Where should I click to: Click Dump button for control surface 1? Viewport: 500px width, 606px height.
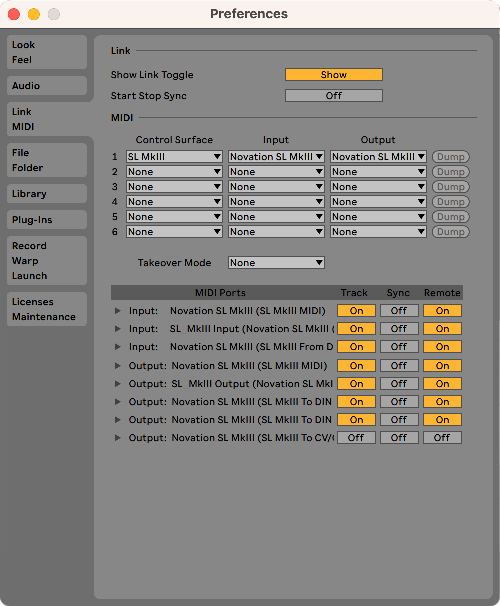point(451,157)
